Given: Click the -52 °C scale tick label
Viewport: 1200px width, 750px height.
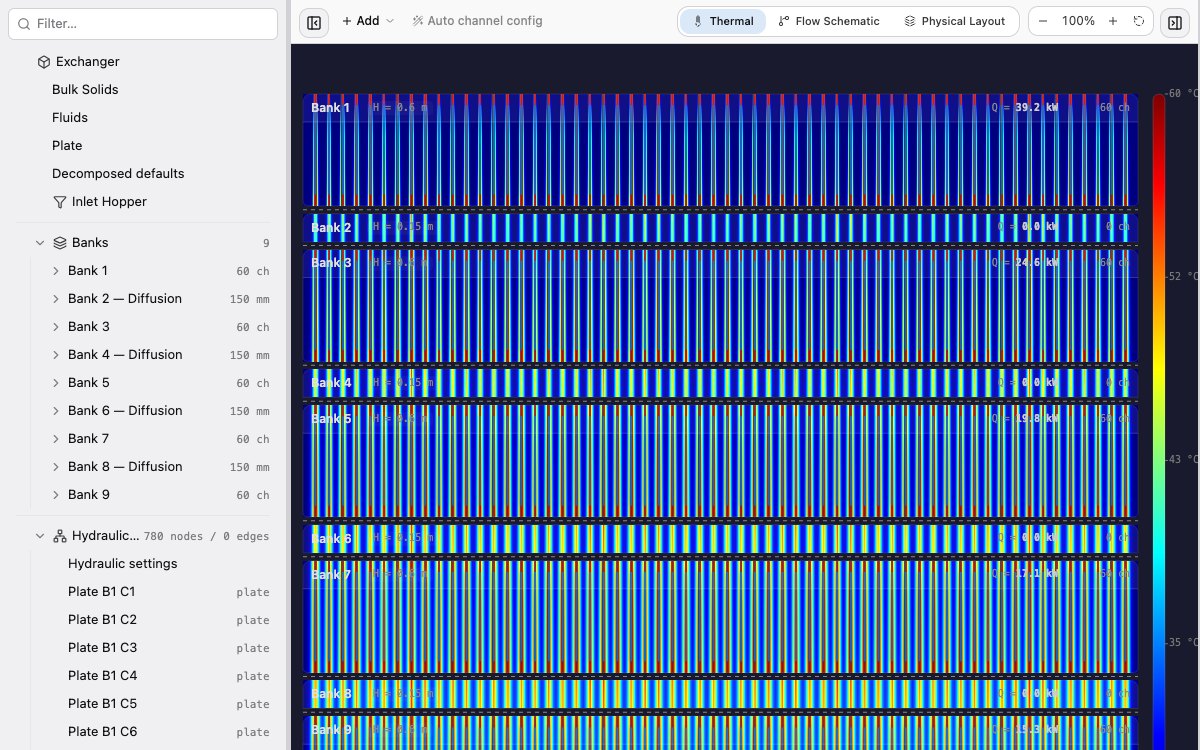Looking at the screenshot, I should [1183, 276].
